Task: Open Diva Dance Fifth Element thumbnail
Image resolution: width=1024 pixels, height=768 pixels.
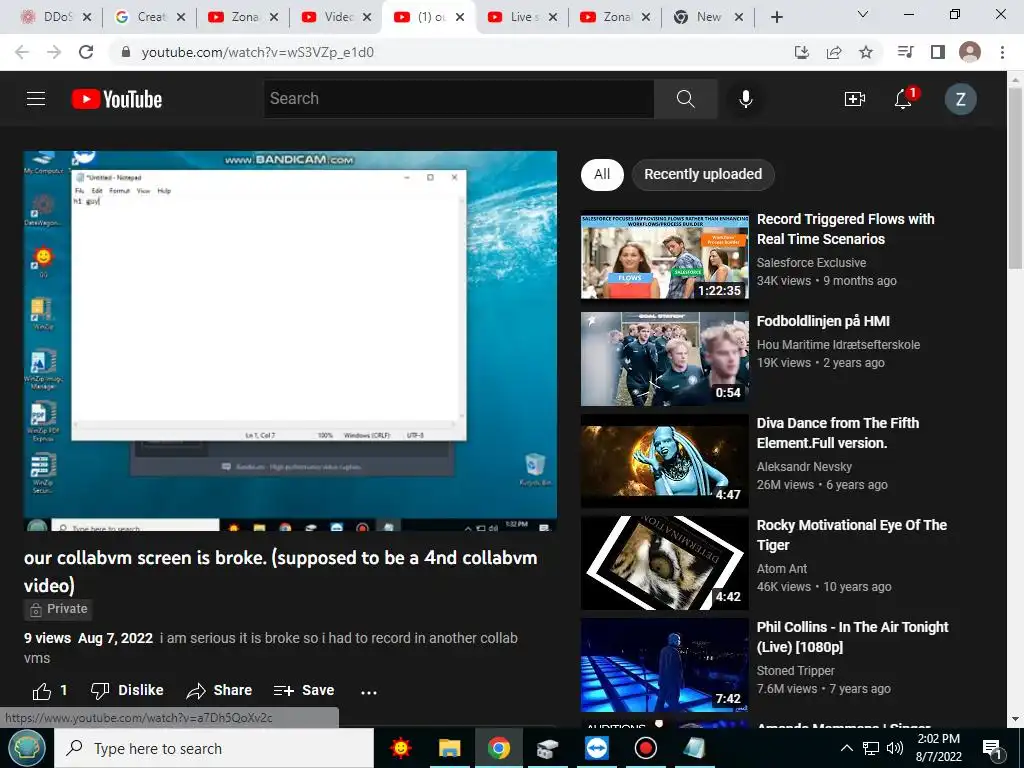Action: click(x=665, y=460)
